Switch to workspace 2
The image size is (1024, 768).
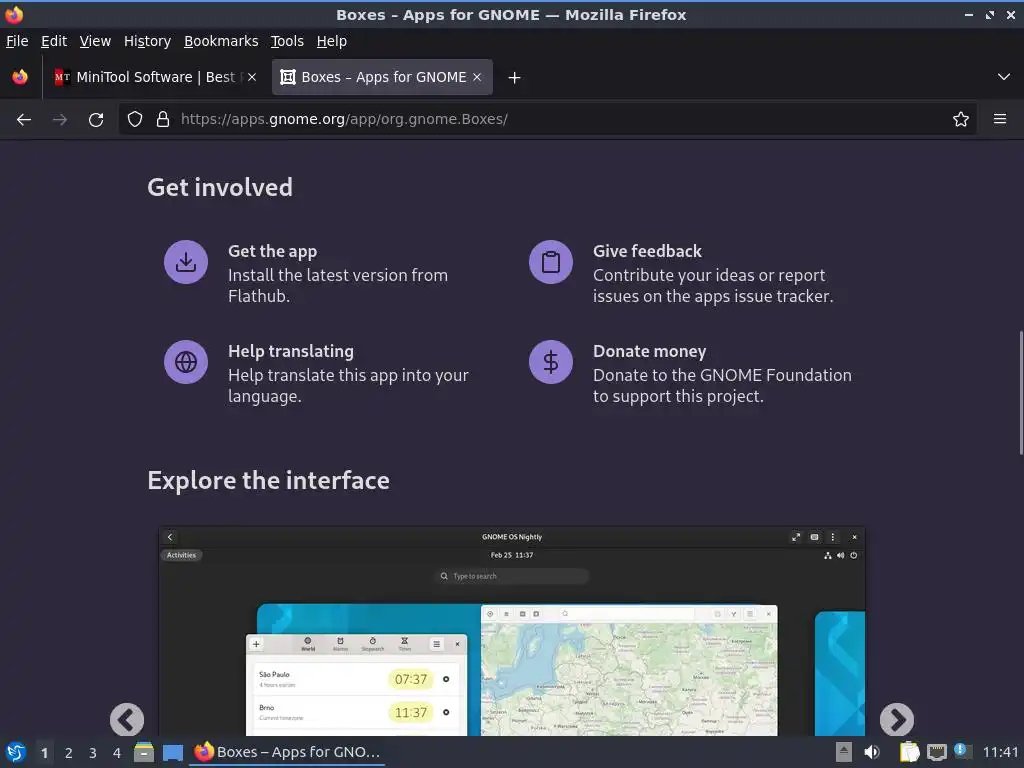[69, 753]
